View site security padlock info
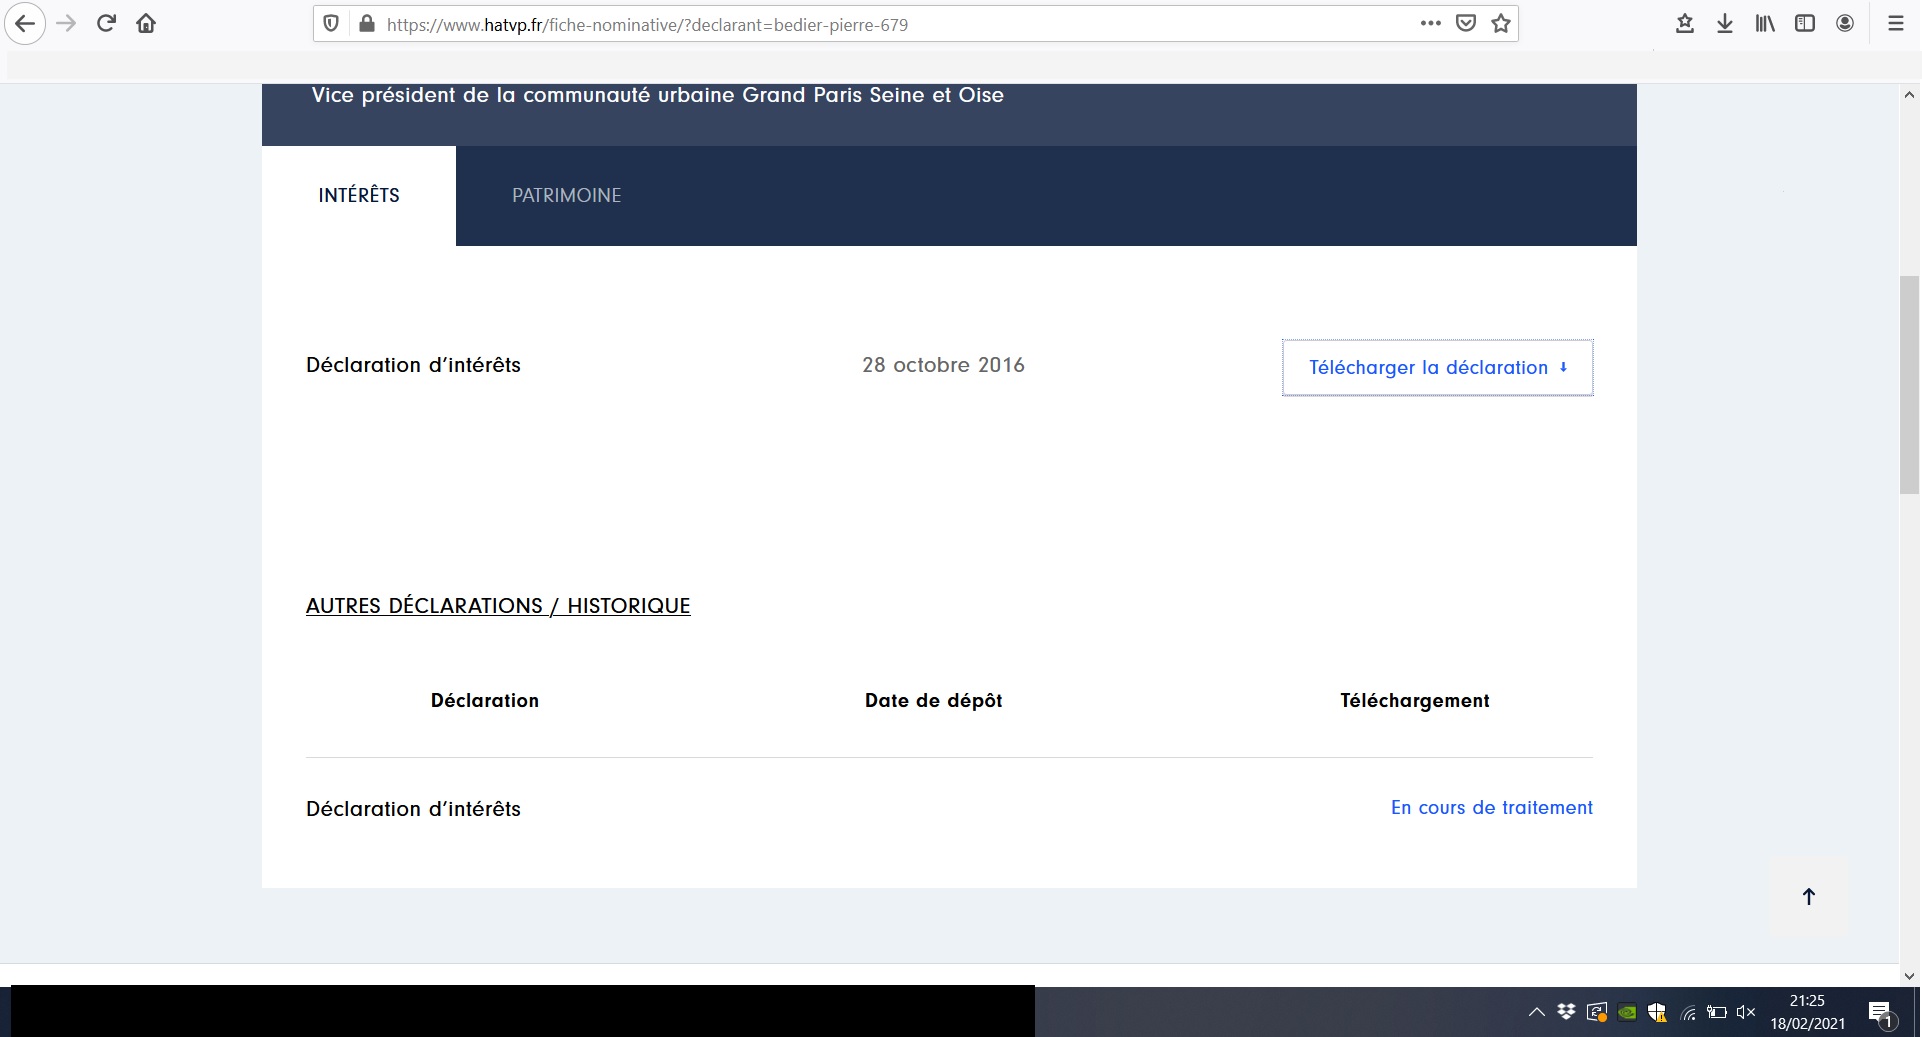This screenshot has width=1922, height=1037. coord(366,24)
